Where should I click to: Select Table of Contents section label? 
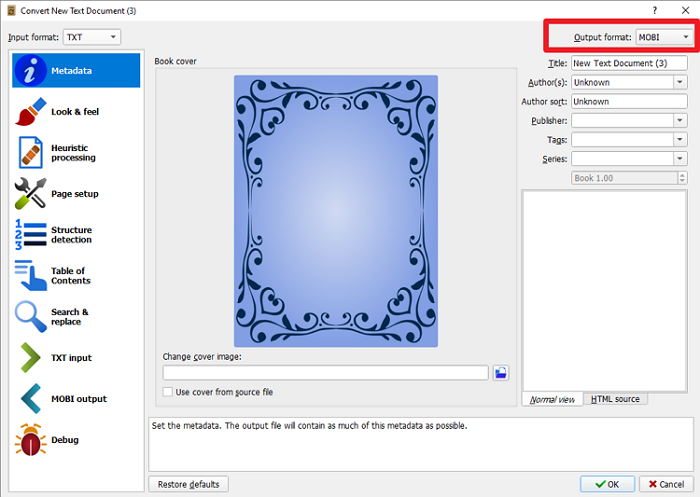[x=71, y=276]
